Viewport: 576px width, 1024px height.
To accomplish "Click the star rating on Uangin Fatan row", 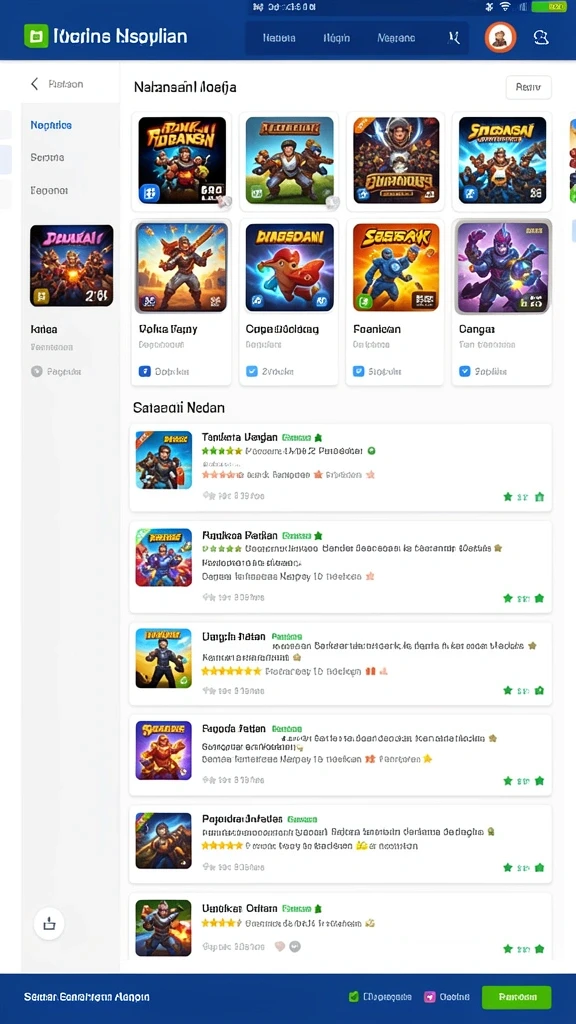I will (231, 671).
